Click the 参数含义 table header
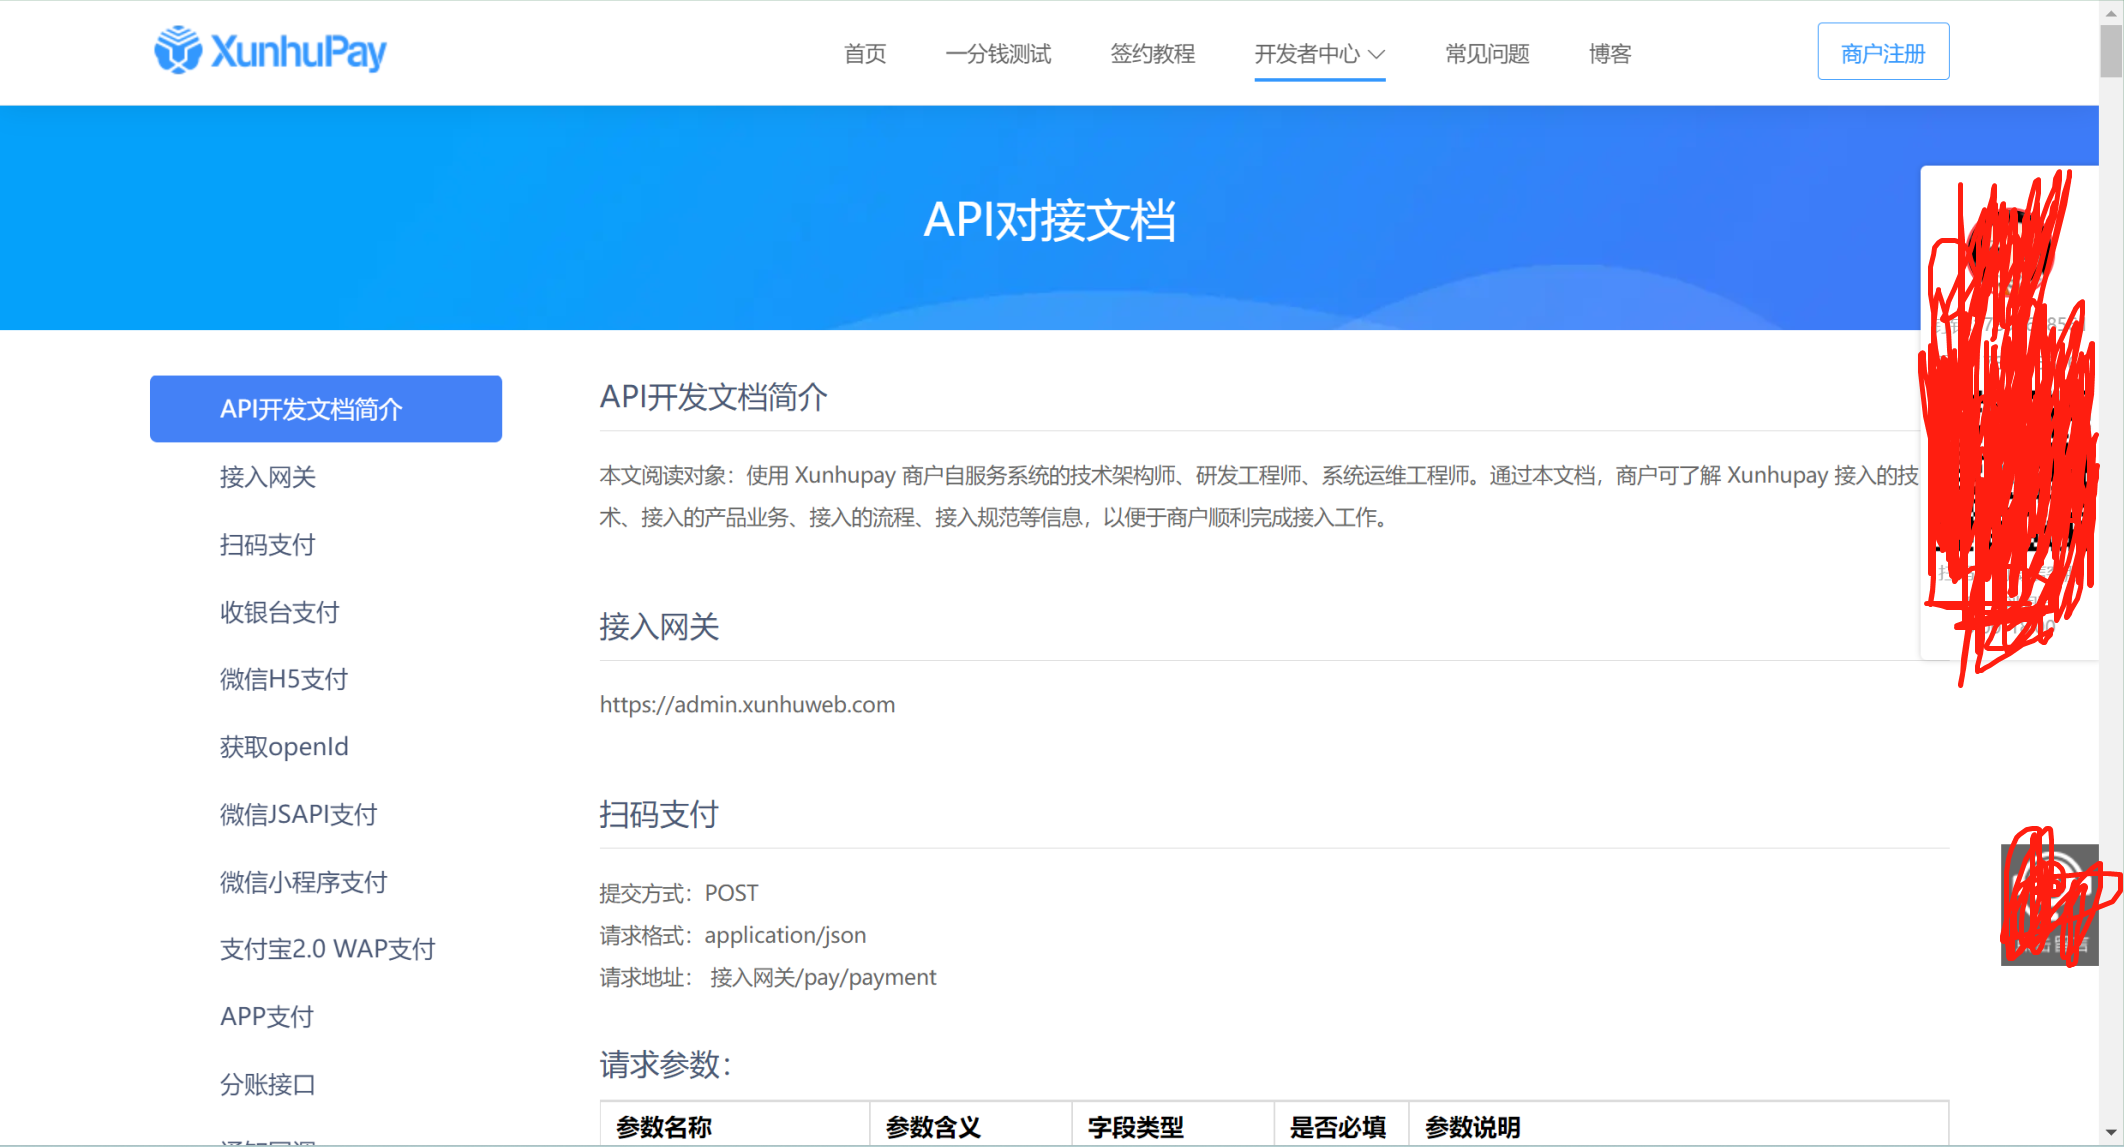 [x=933, y=1127]
